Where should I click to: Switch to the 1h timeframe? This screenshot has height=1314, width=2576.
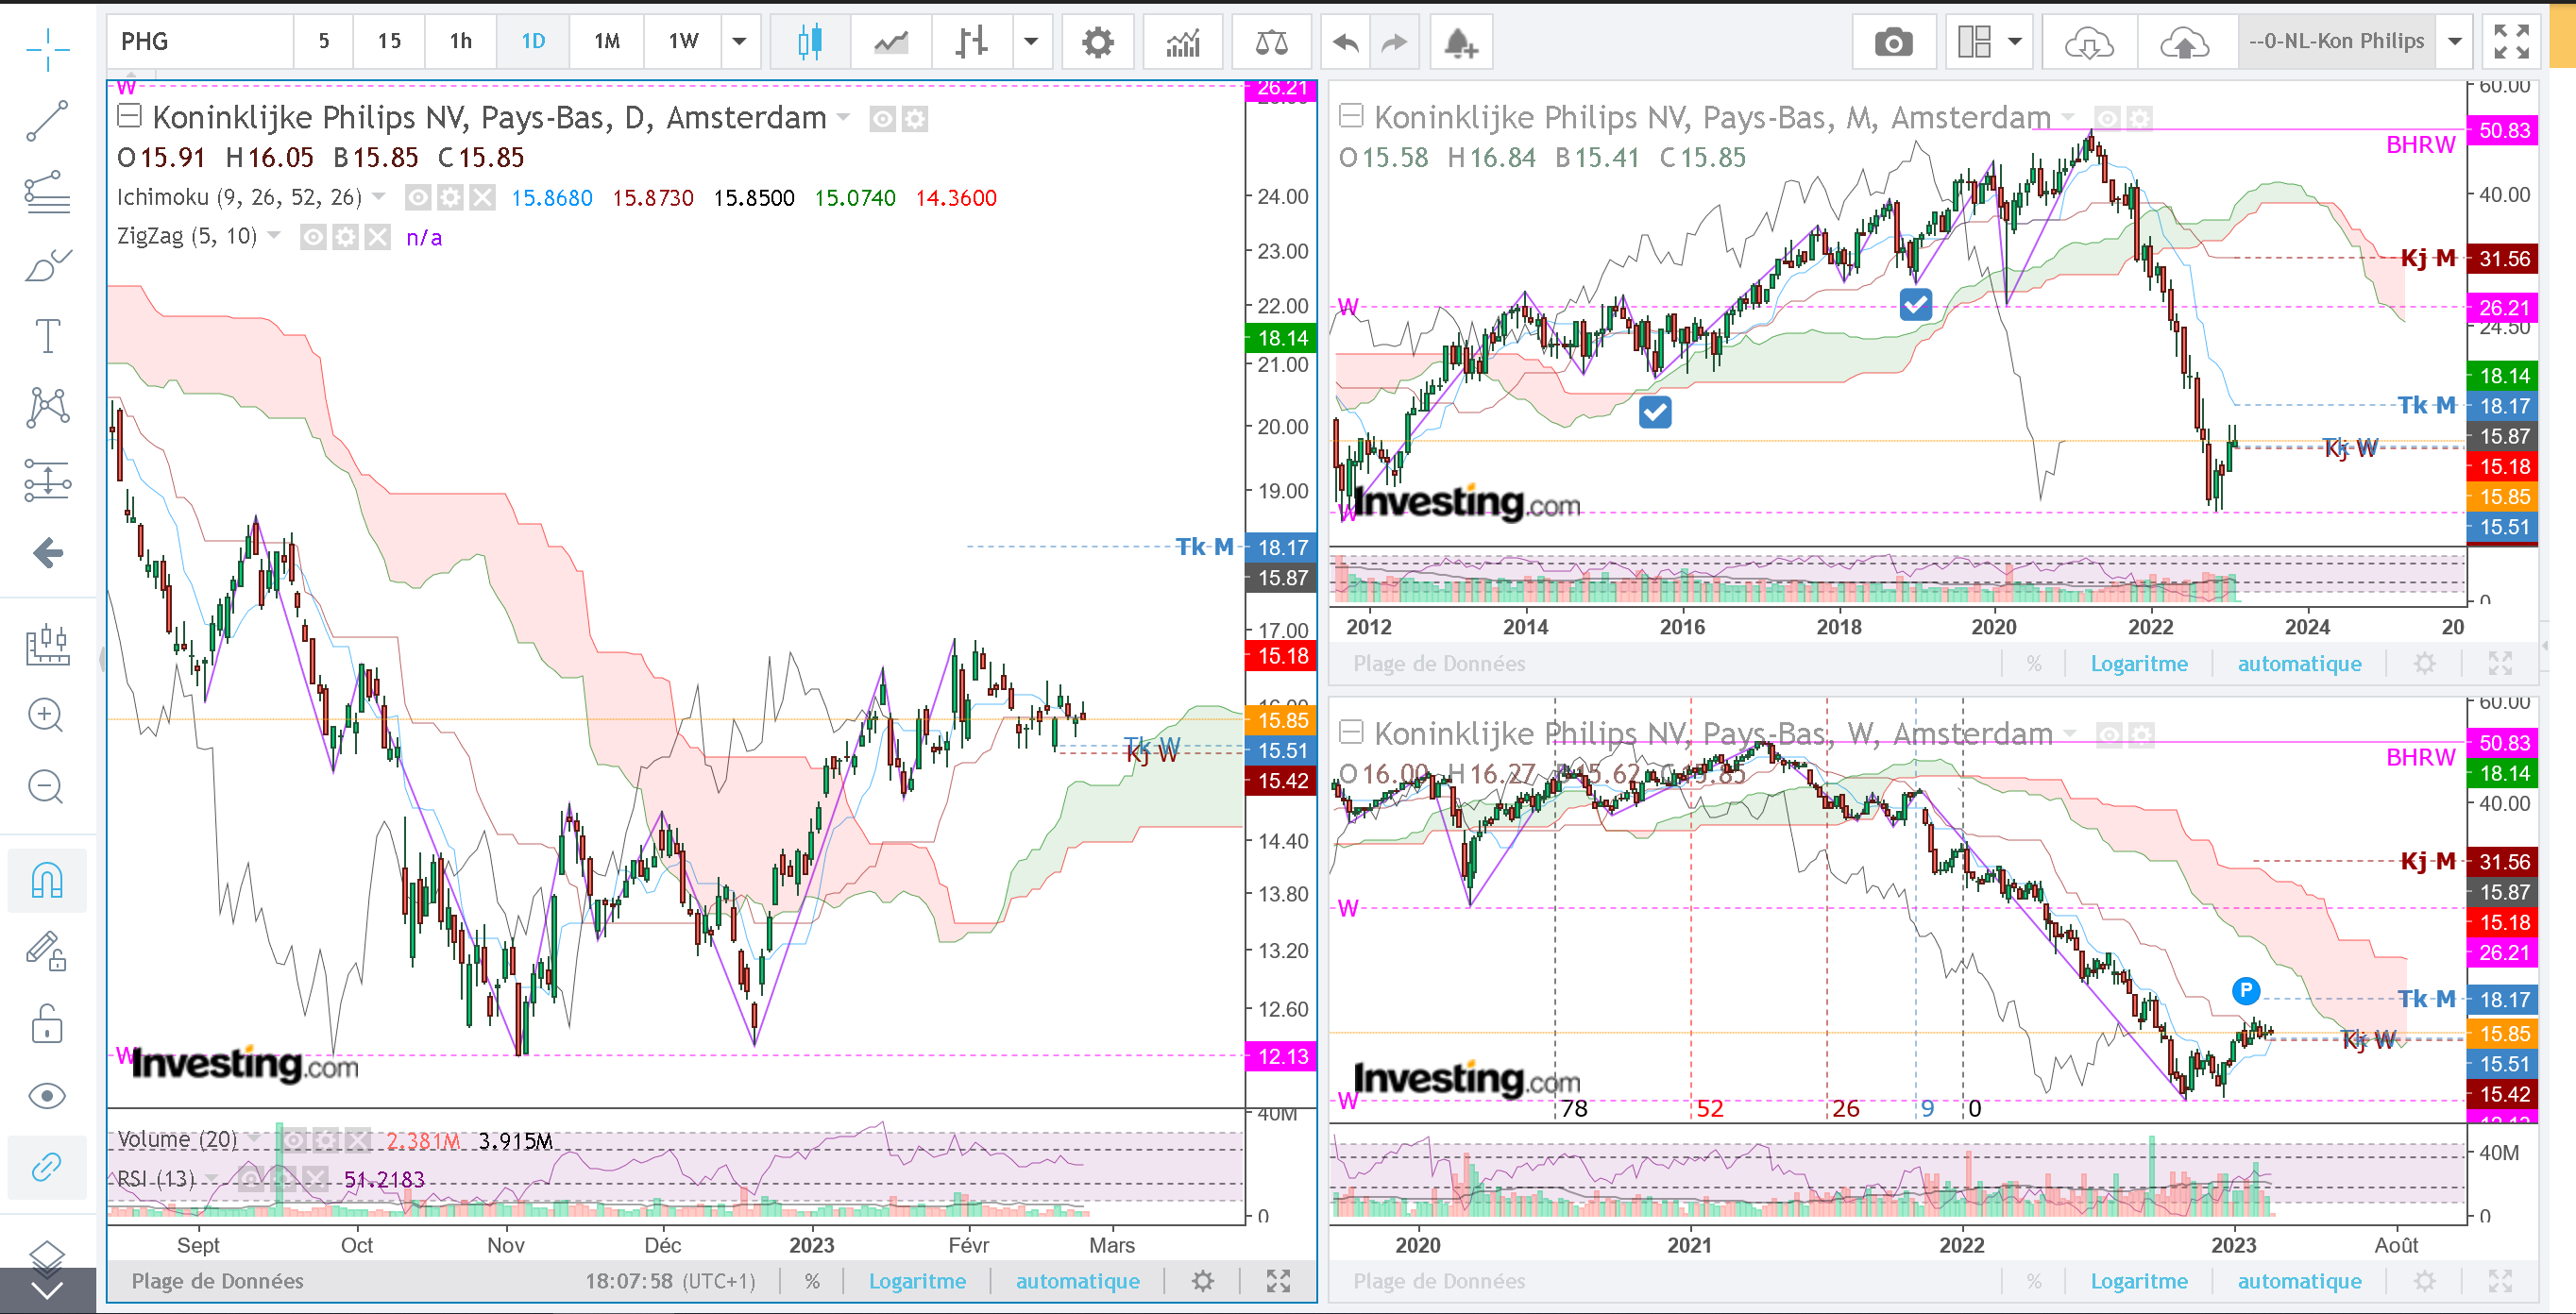coord(460,42)
